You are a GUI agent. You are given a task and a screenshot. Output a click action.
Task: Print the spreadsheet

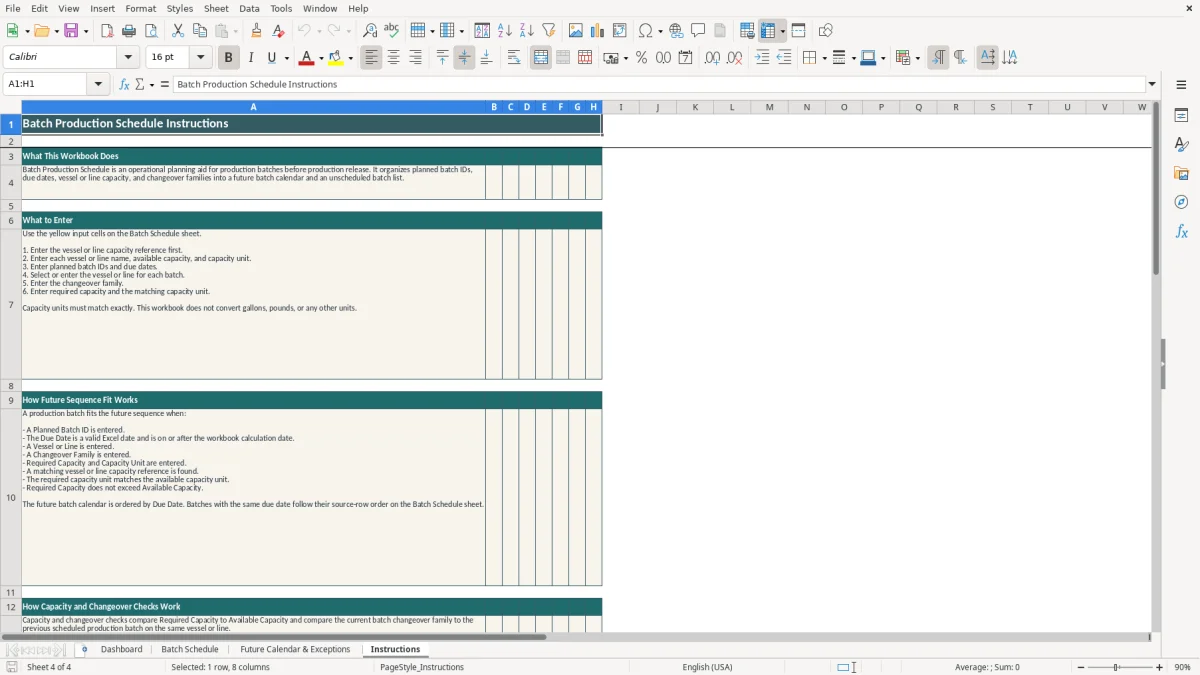tap(129, 31)
